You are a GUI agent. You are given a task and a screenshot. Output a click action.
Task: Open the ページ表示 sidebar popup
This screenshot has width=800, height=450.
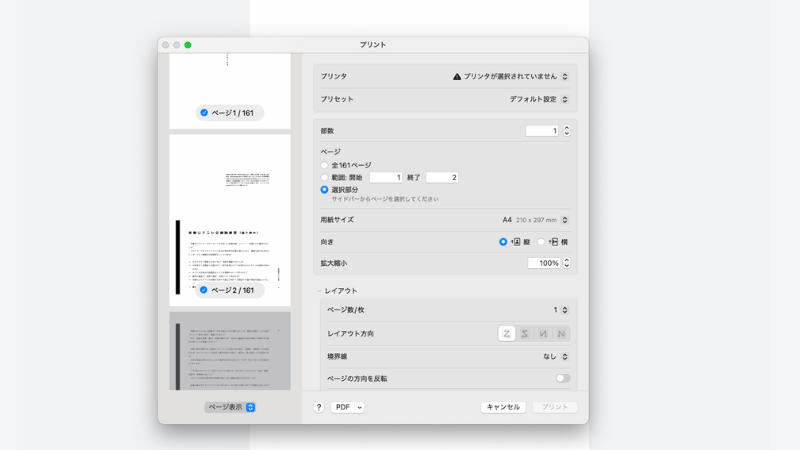pos(230,407)
